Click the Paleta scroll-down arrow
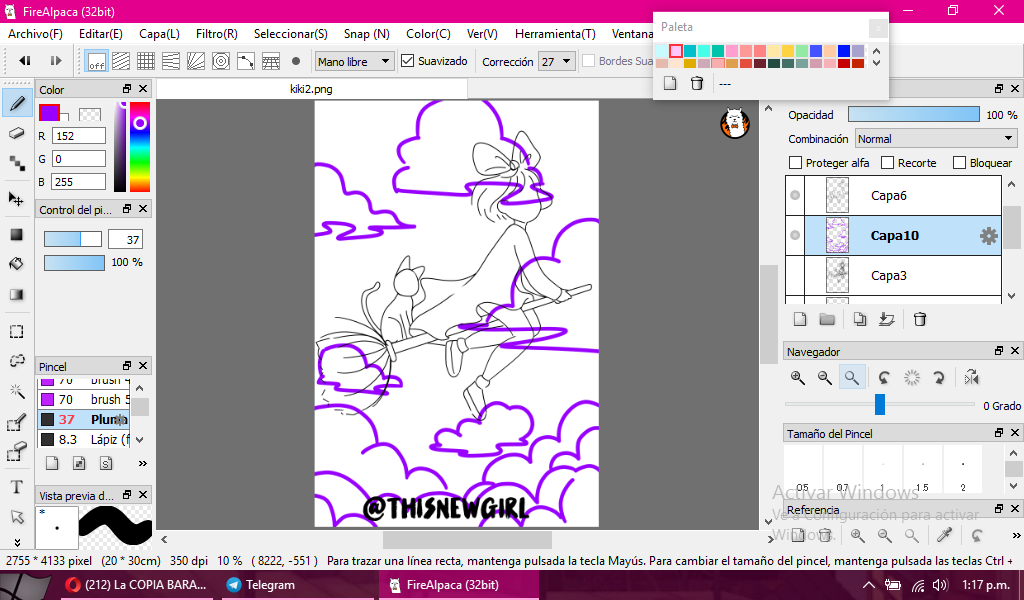 click(x=876, y=63)
